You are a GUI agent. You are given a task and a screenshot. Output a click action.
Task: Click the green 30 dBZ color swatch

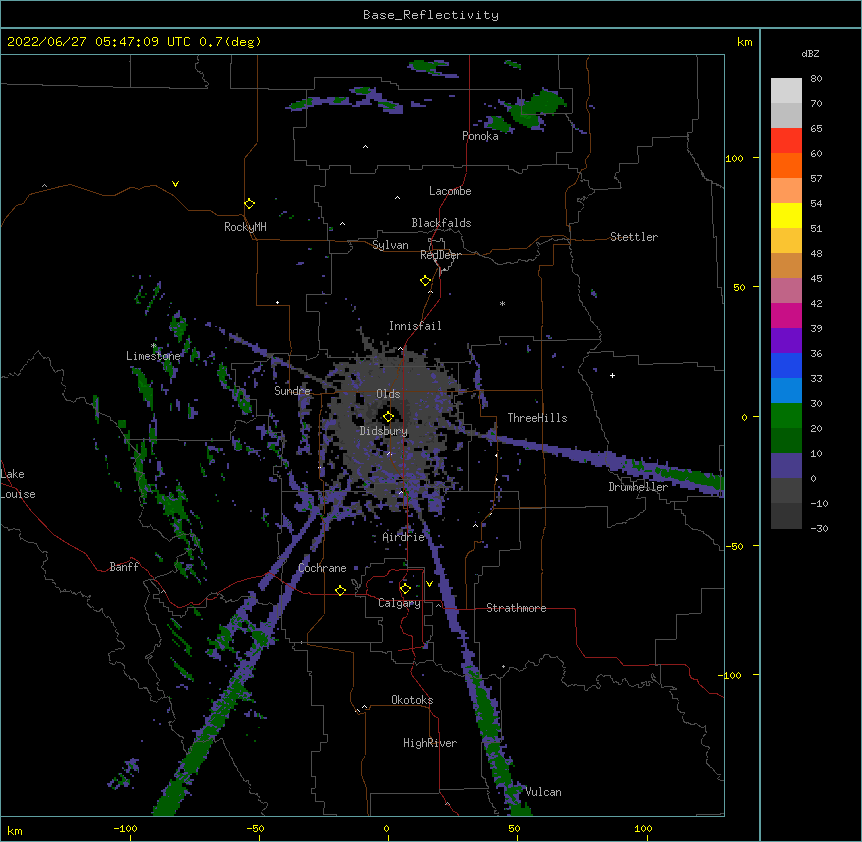coord(786,416)
